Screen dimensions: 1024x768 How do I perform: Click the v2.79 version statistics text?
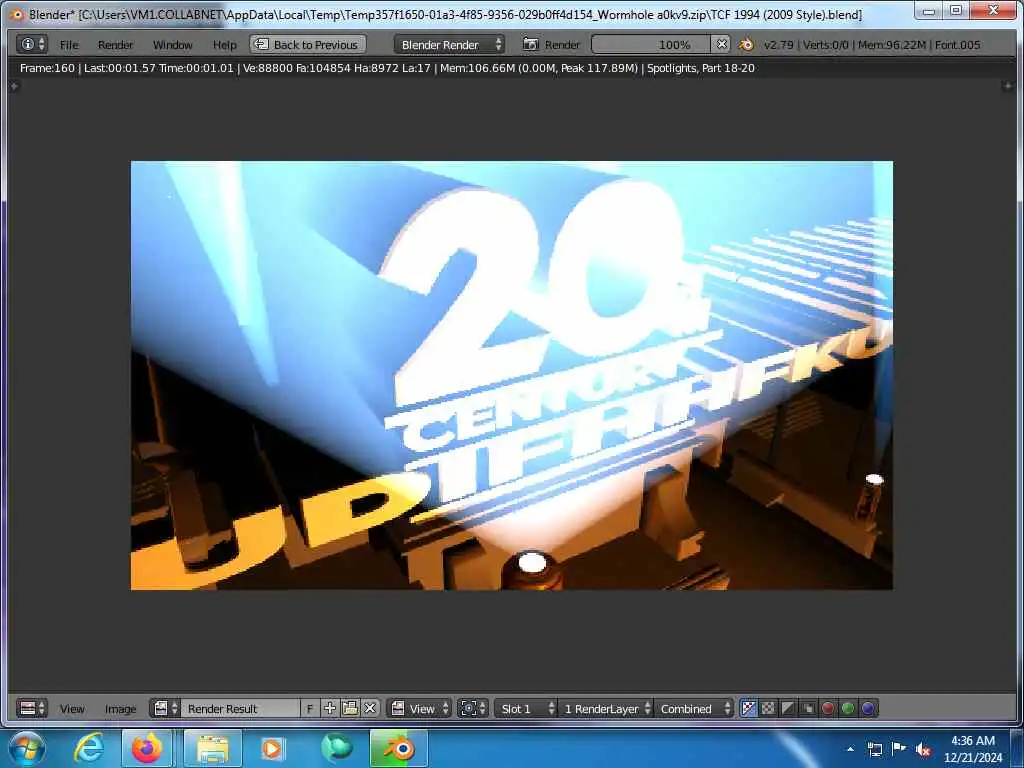(x=872, y=45)
